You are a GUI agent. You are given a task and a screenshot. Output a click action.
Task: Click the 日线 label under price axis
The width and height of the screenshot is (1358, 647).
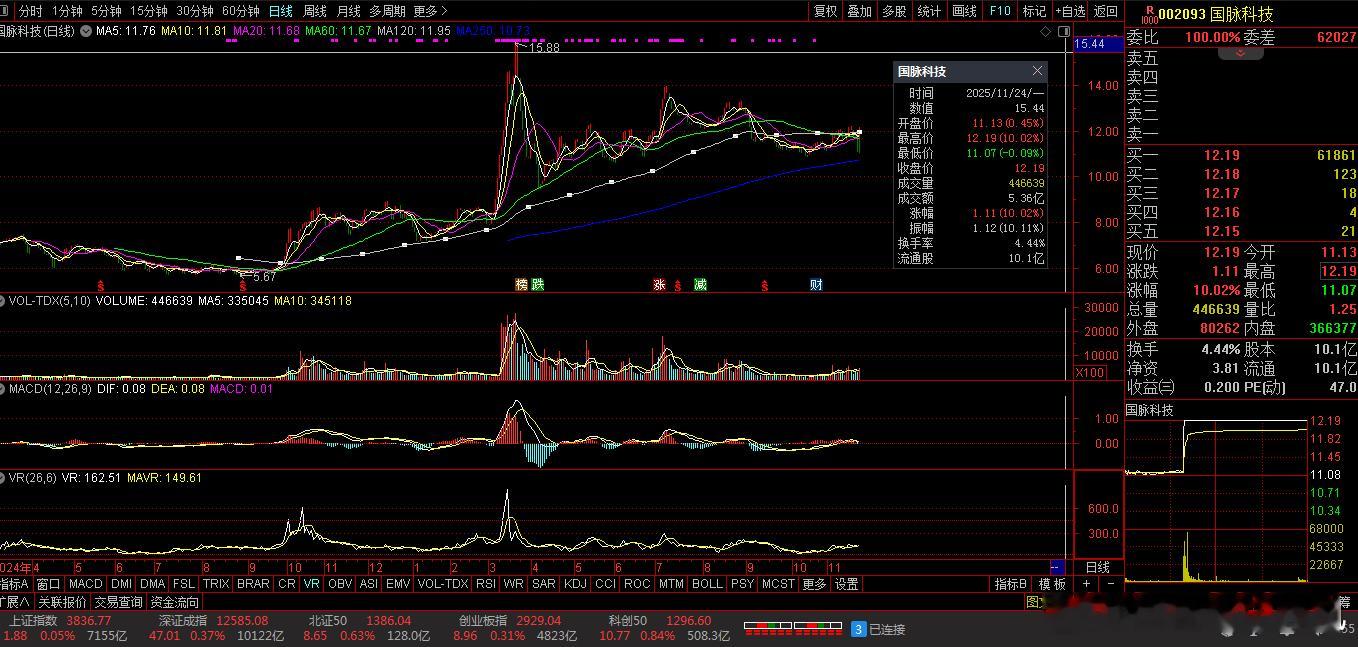coord(1097,567)
